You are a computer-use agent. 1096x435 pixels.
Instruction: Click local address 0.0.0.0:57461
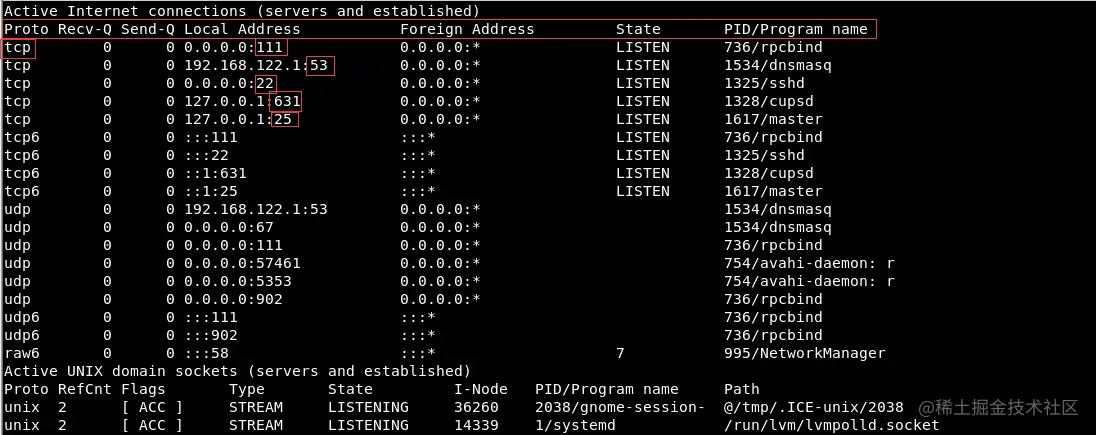[243, 263]
